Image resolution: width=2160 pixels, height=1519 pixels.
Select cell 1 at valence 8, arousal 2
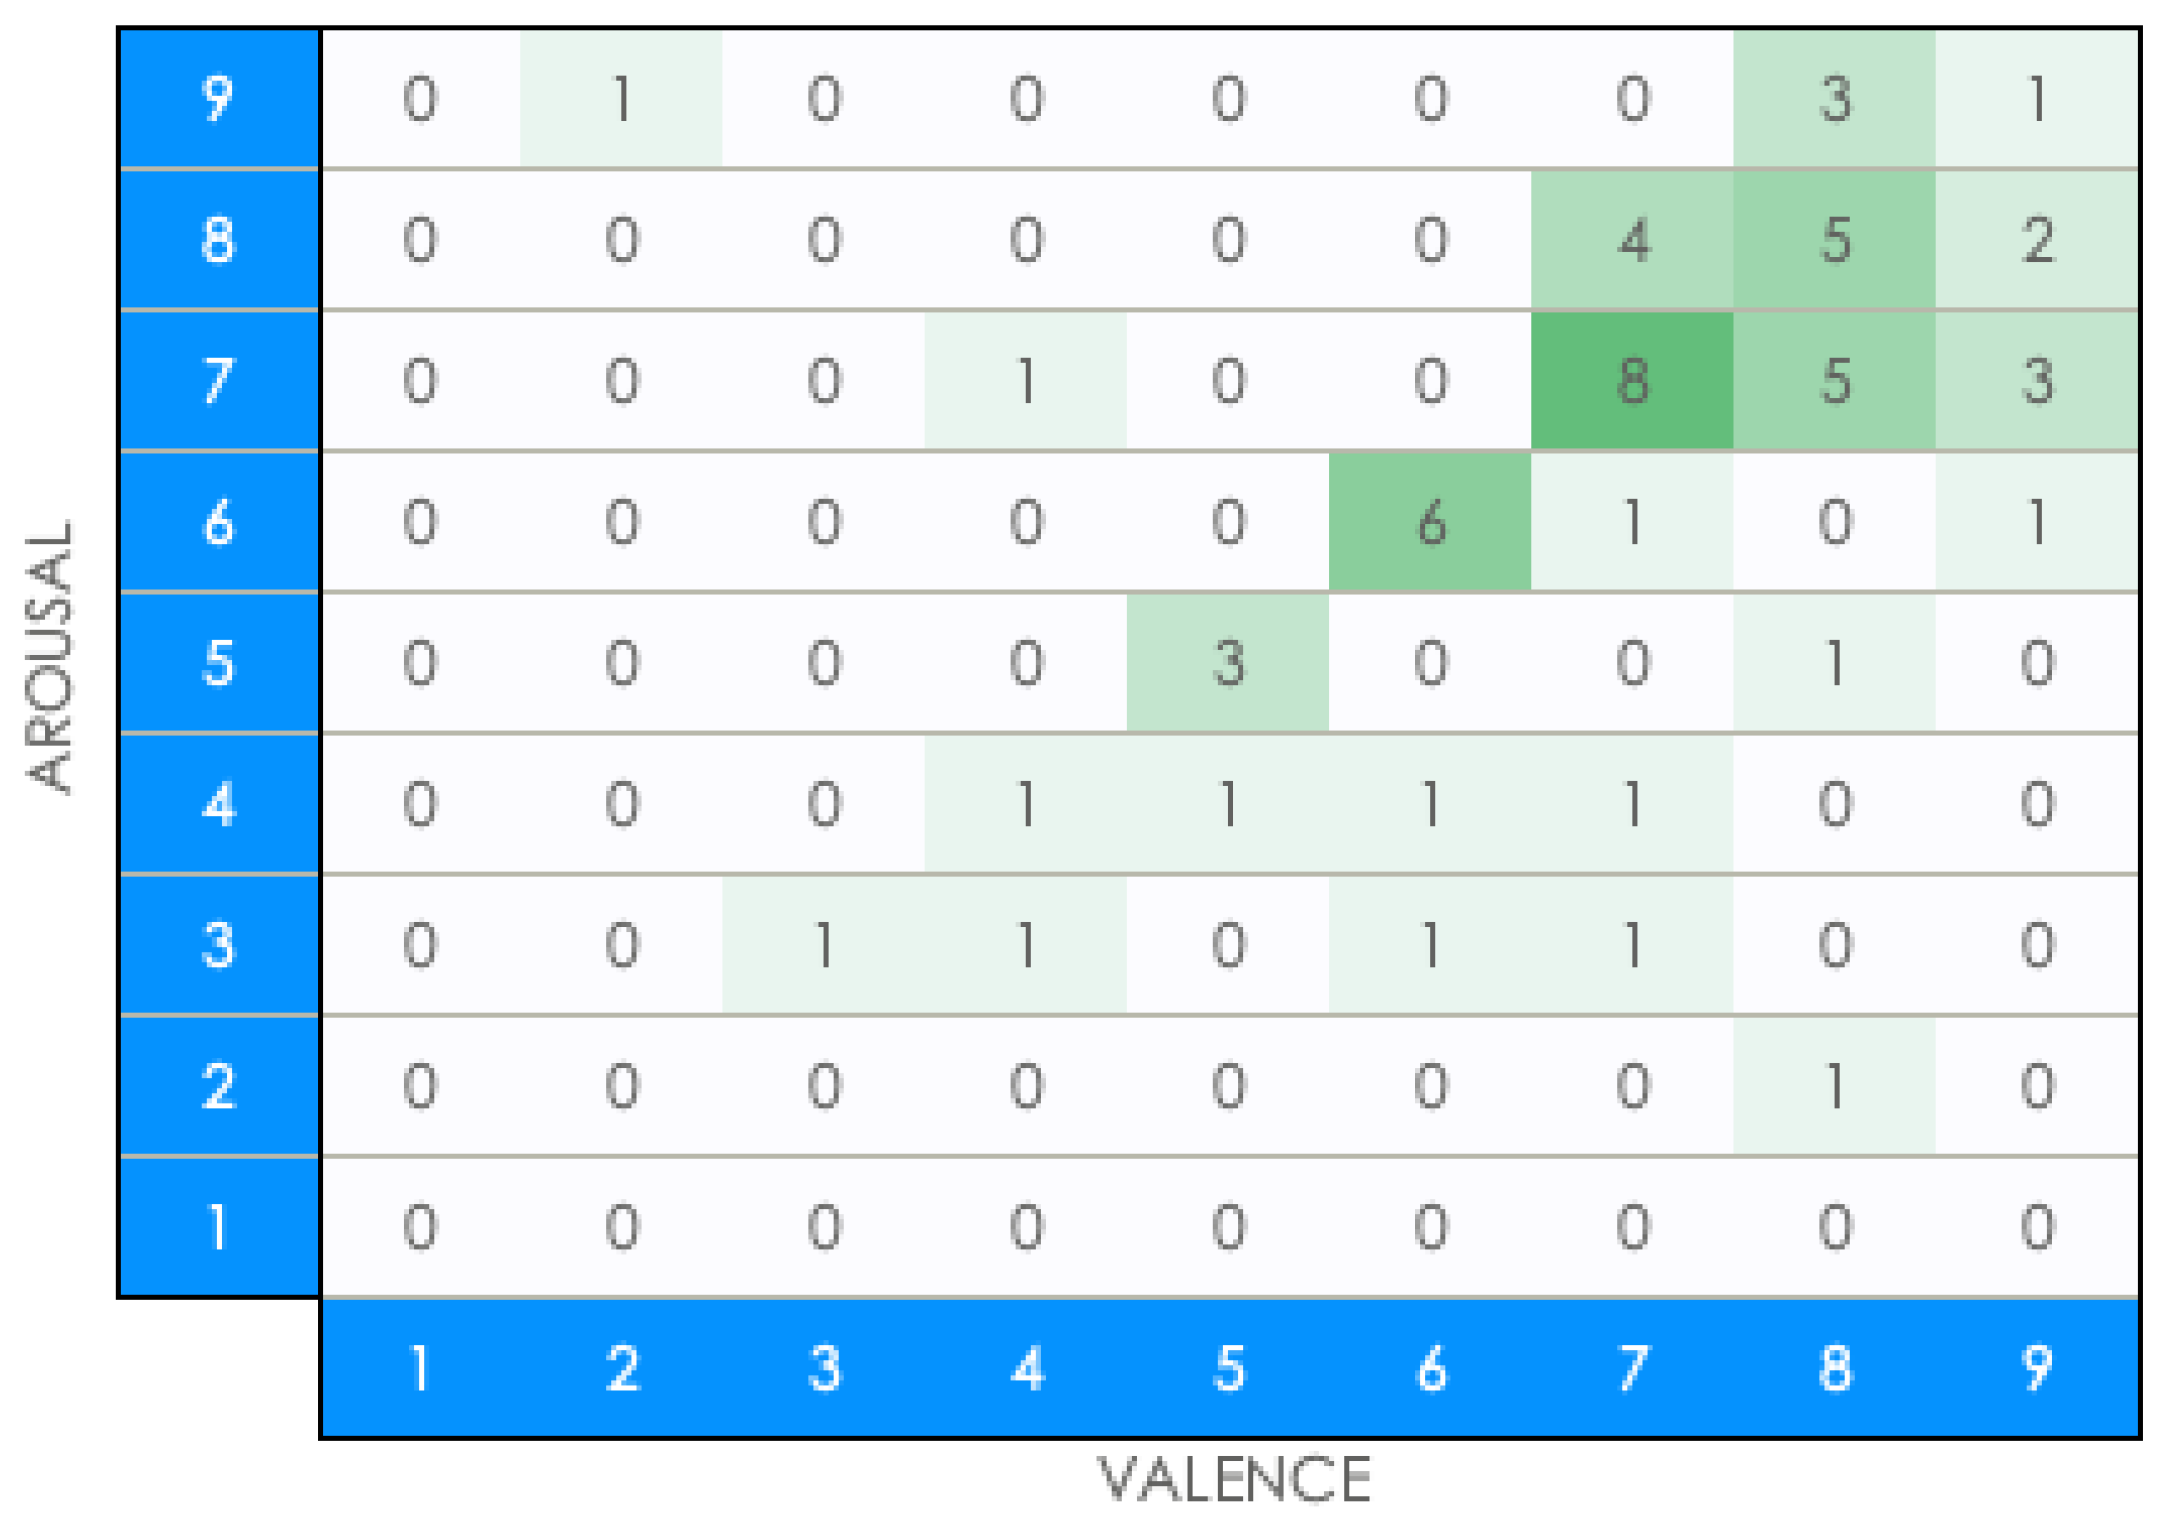pyautogui.click(x=1834, y=1086)
